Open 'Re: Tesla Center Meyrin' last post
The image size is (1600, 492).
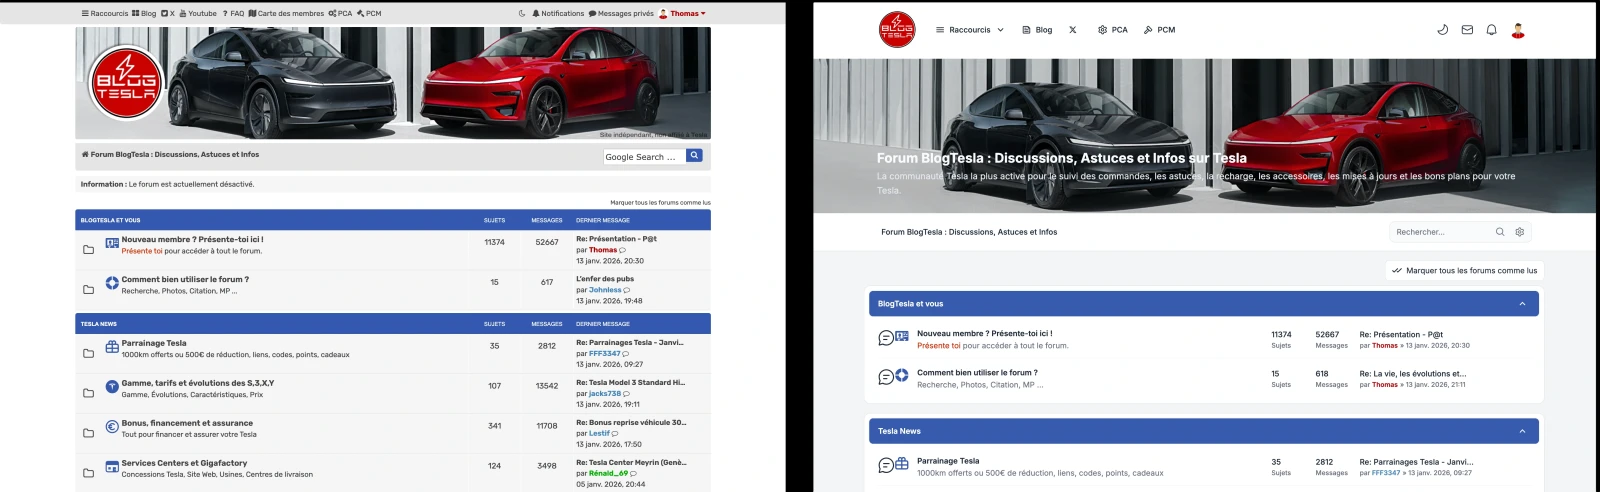click(x=631, y=463)
